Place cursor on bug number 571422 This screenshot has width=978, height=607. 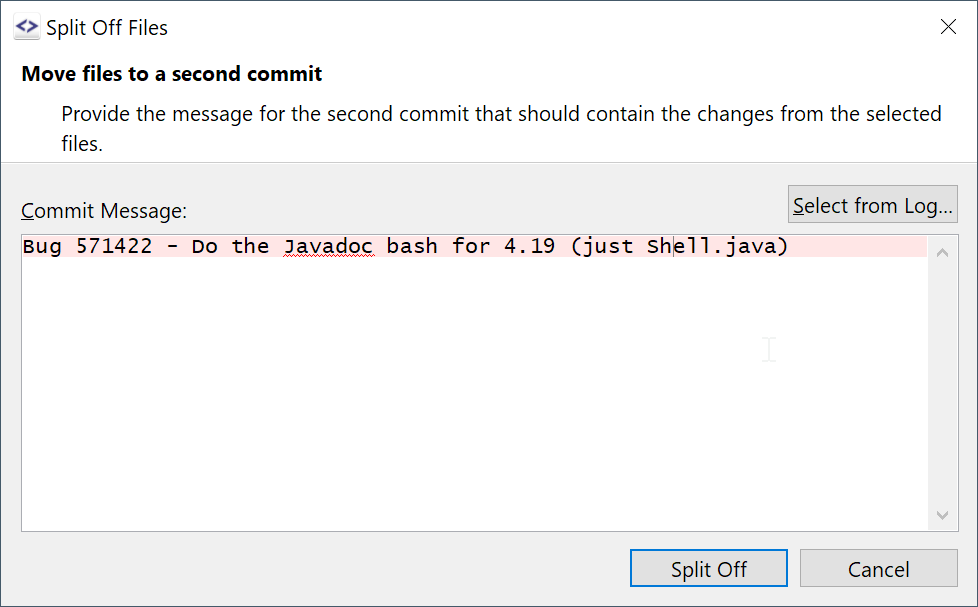click(x=114, y=246)
